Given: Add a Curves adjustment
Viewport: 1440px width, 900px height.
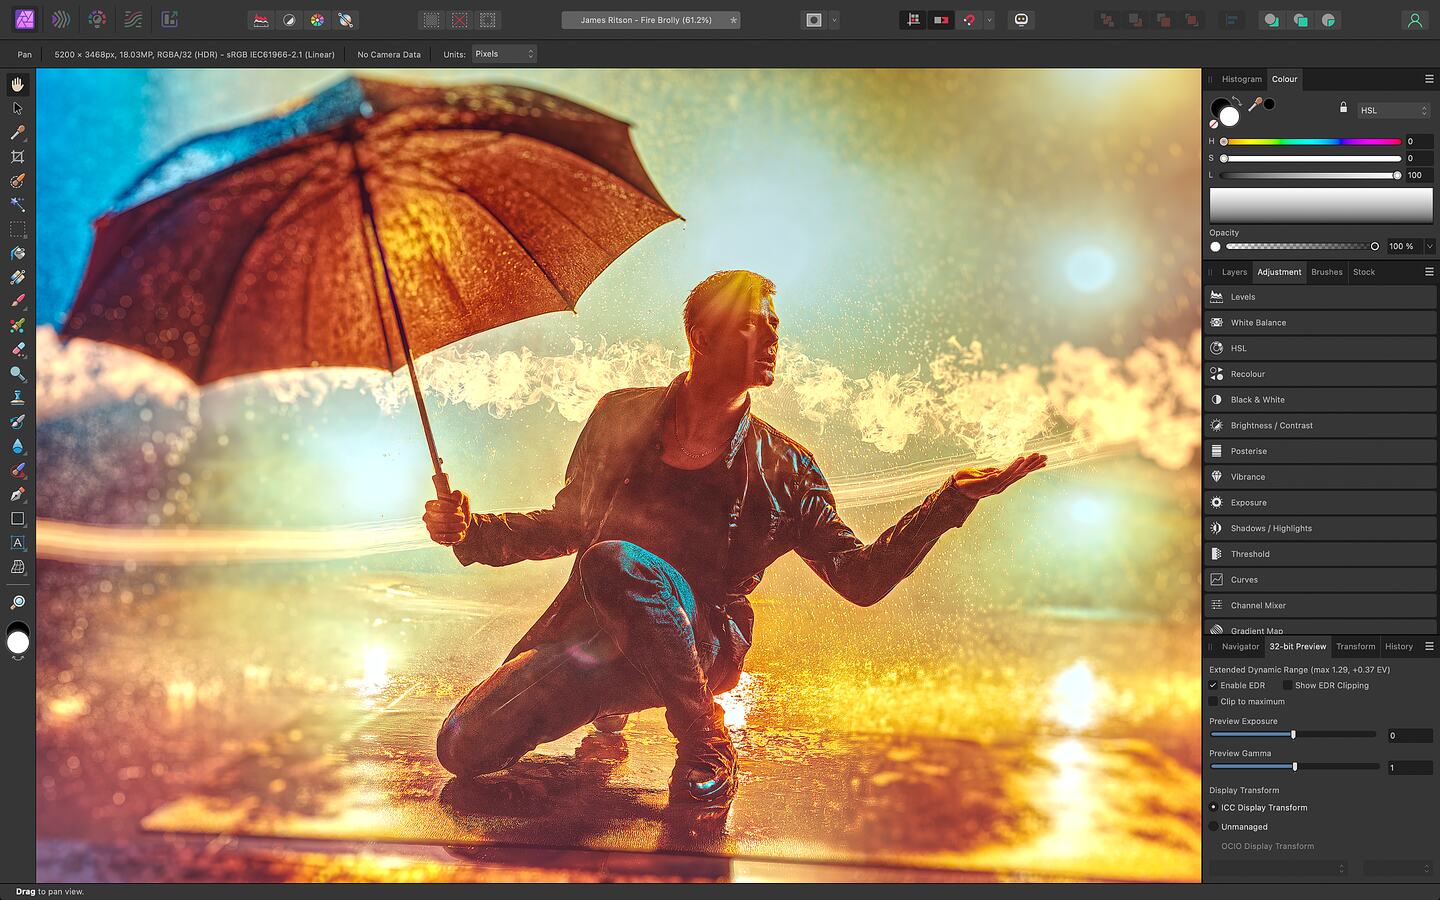Looking at the screenshot, I should (1320, 580).
